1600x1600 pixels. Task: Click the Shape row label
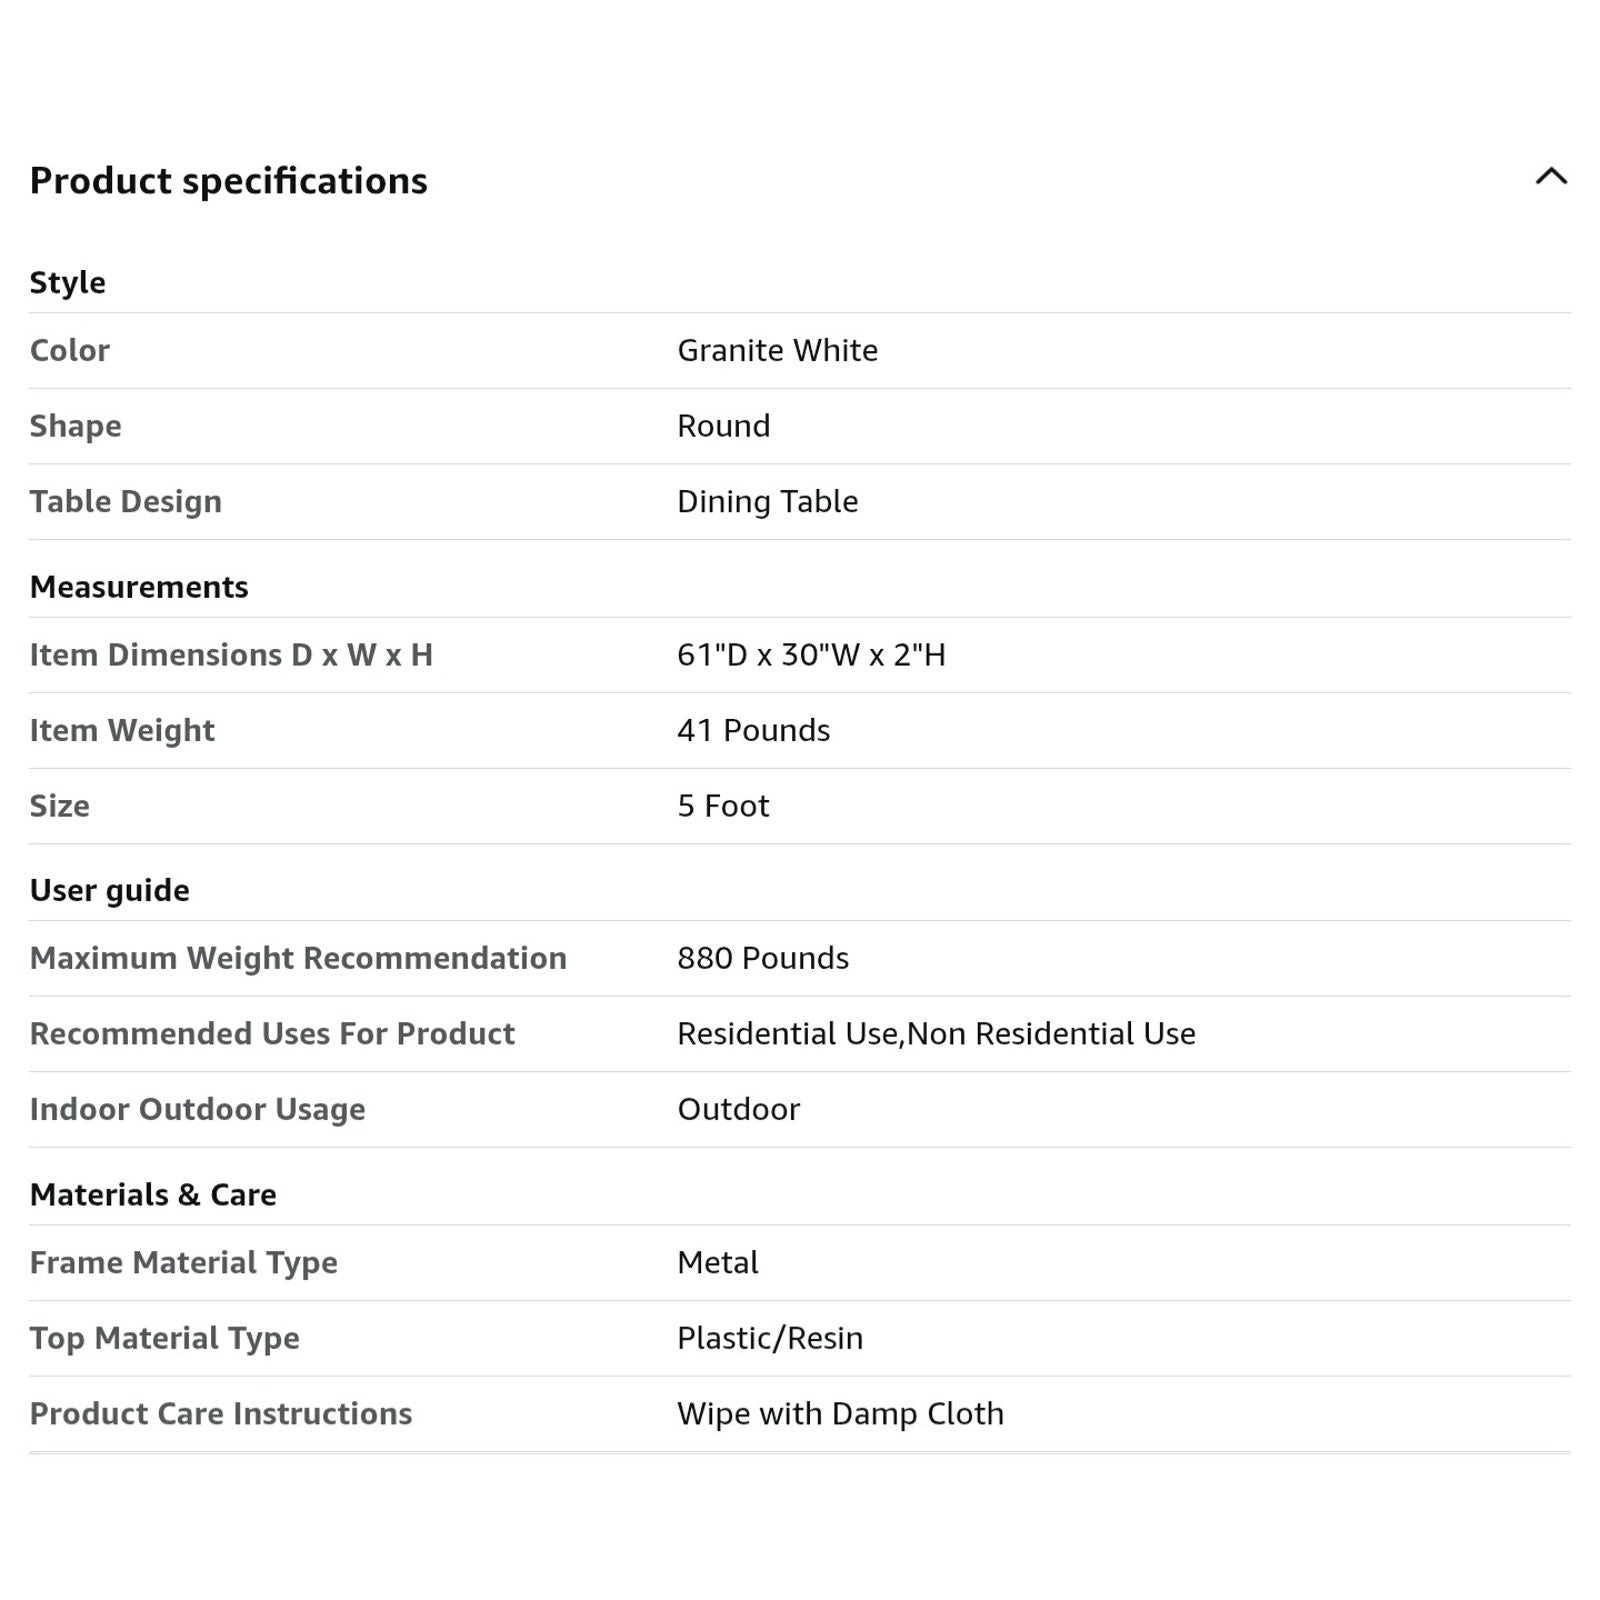[75, 426]
